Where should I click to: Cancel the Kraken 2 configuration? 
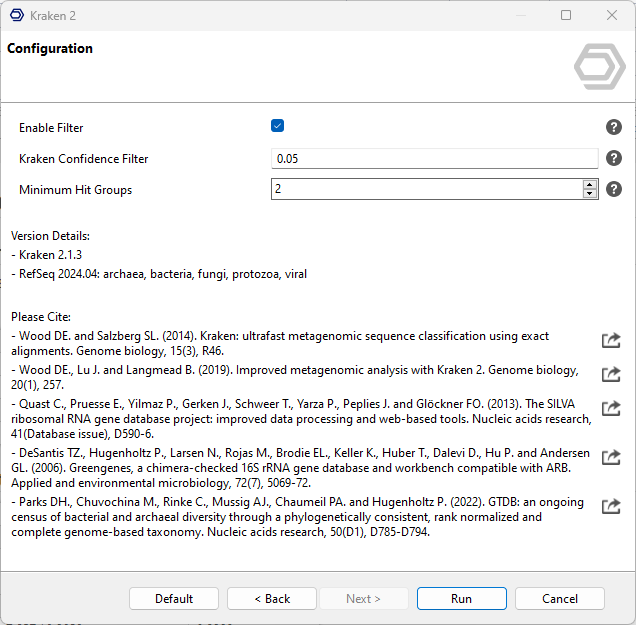point(560,598)
